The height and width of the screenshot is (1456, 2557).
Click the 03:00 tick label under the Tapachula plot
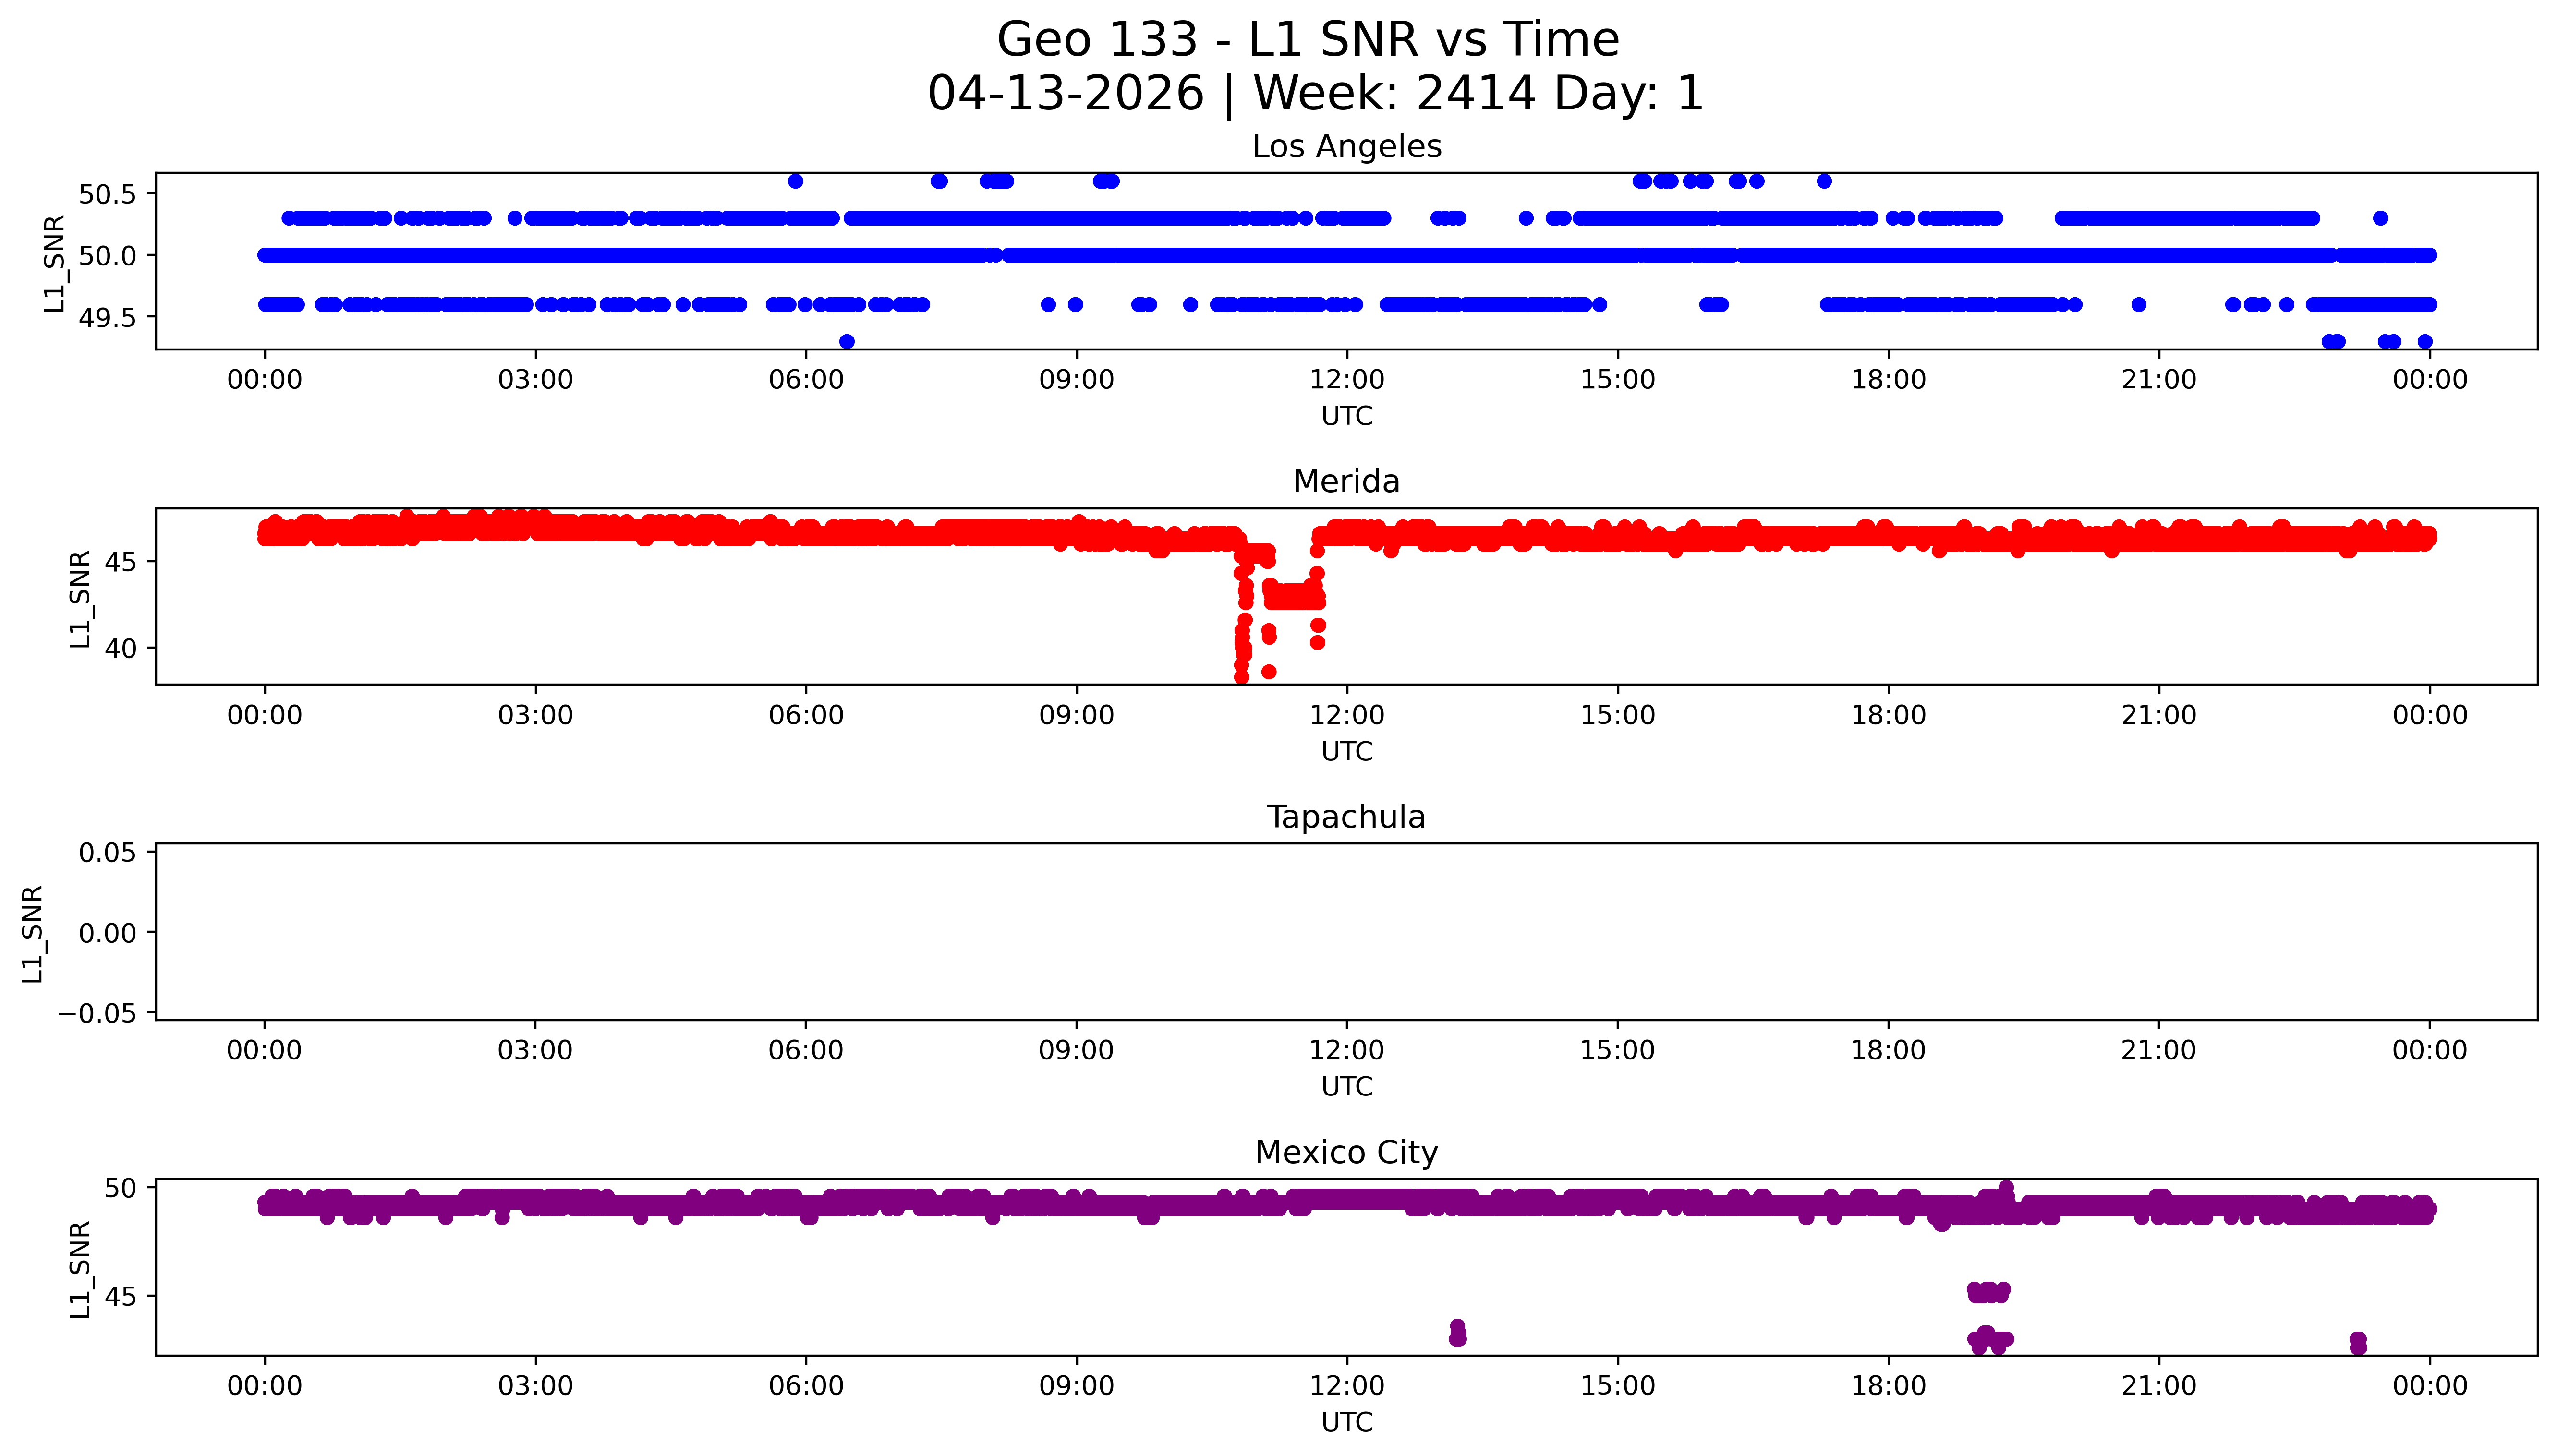tap(535, 1051)
